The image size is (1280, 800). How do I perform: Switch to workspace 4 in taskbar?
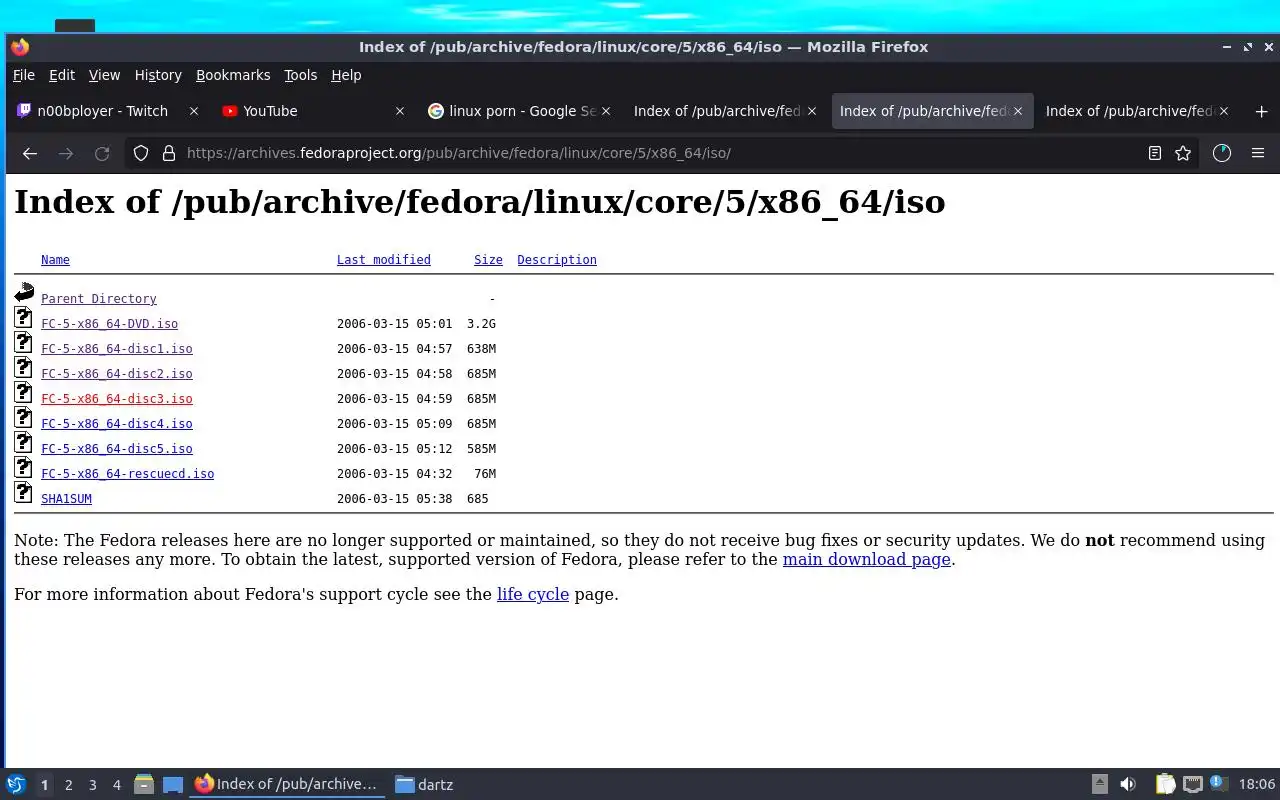point(117,785)
